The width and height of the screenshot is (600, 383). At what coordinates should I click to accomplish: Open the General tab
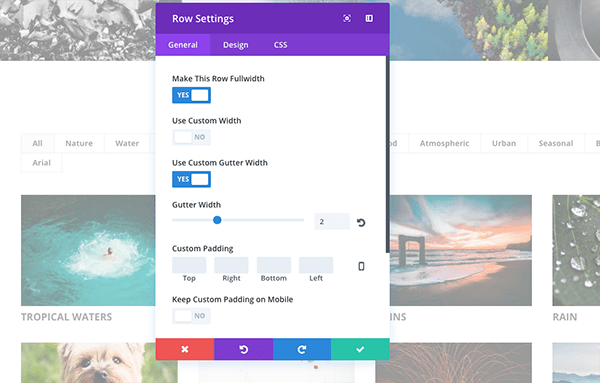click(183, 45)
